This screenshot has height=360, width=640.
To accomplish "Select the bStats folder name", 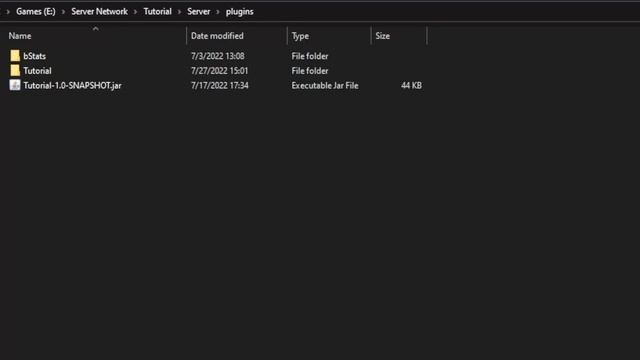I will [34, 56].
